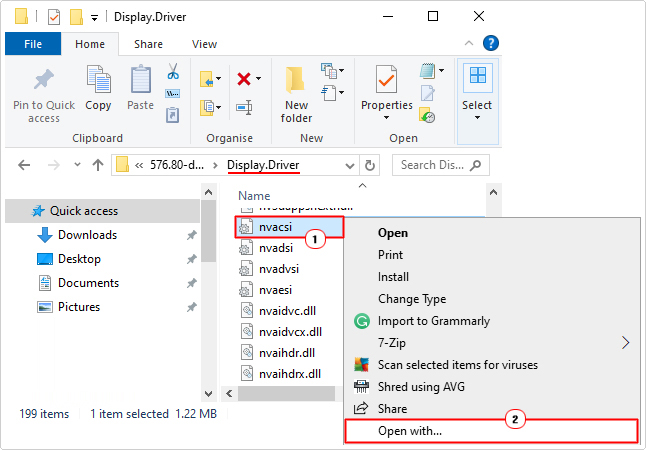Click the Open notepad icon in ribbon
The image size is (646, 450).
tap(428, 71)
